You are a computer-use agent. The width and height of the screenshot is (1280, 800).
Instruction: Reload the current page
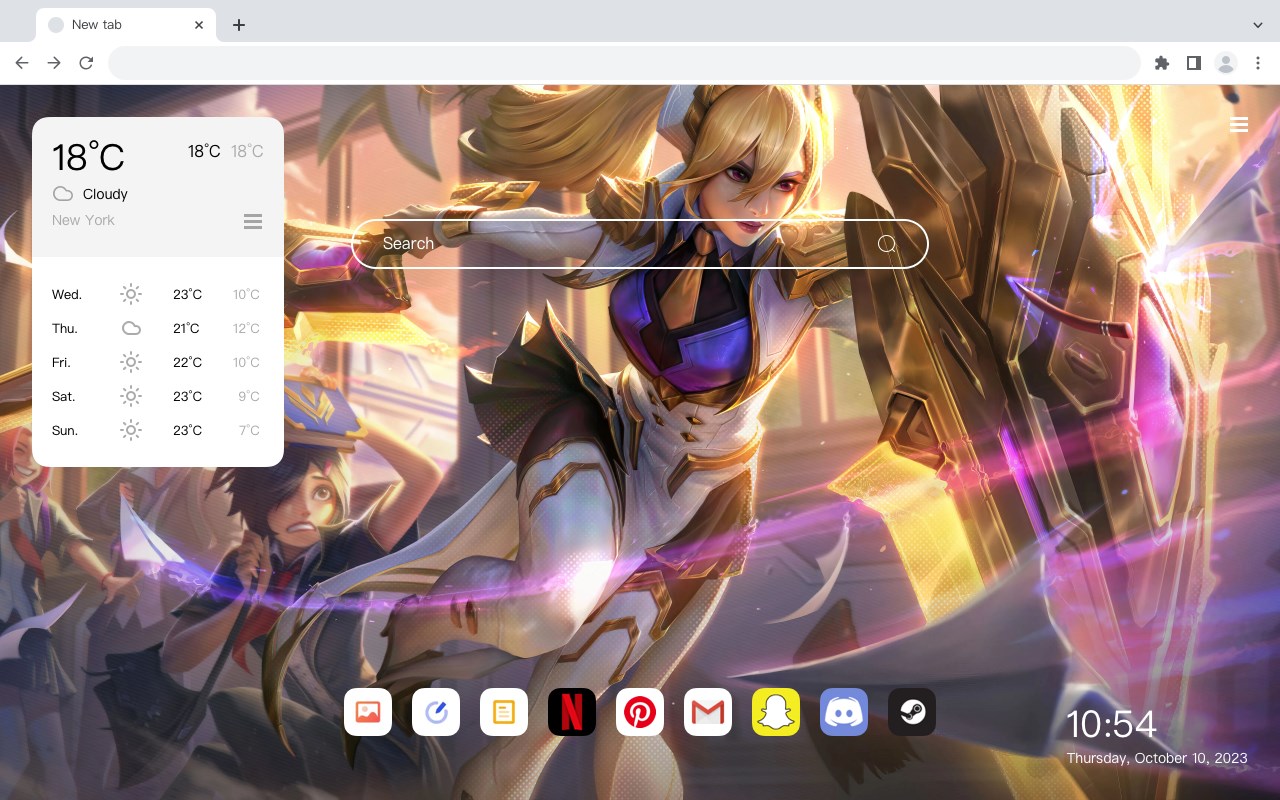[x=86, y=63]
